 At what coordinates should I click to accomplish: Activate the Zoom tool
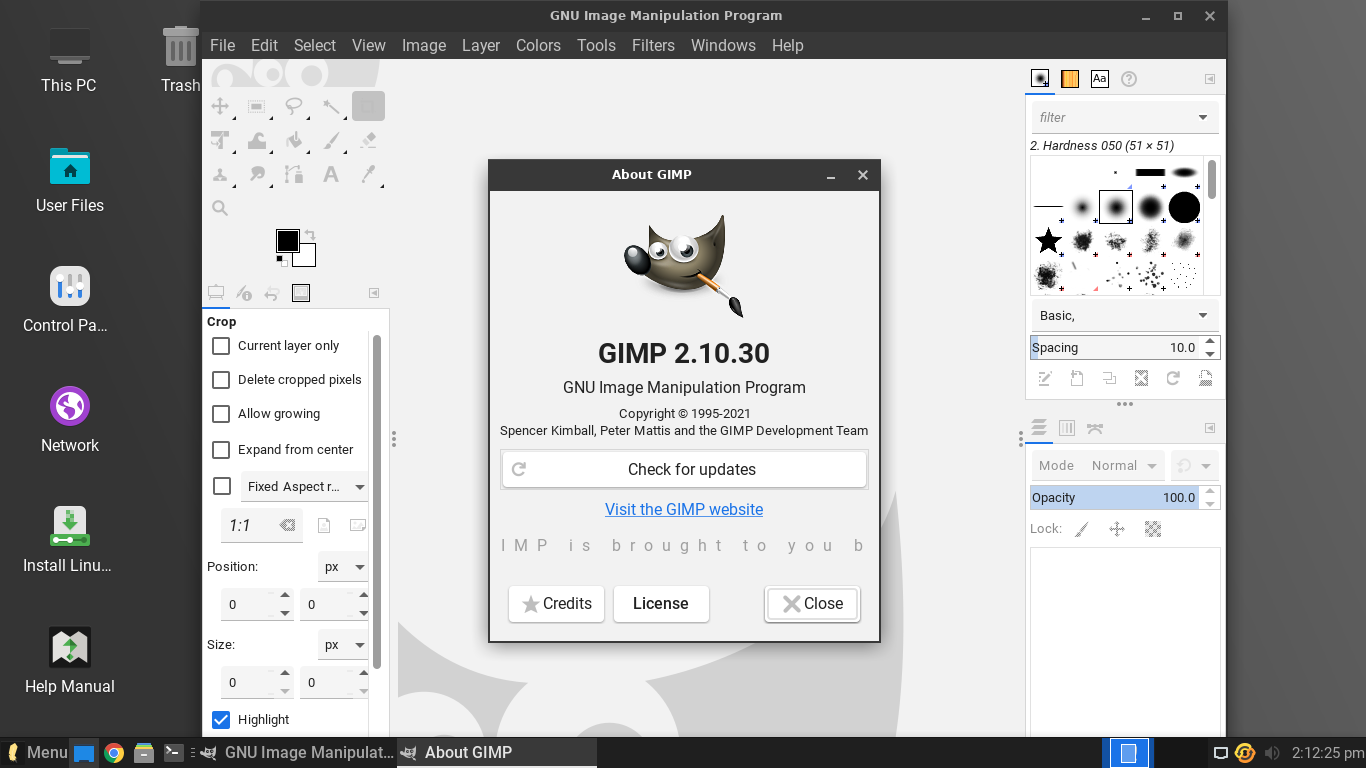click(220, 207)
